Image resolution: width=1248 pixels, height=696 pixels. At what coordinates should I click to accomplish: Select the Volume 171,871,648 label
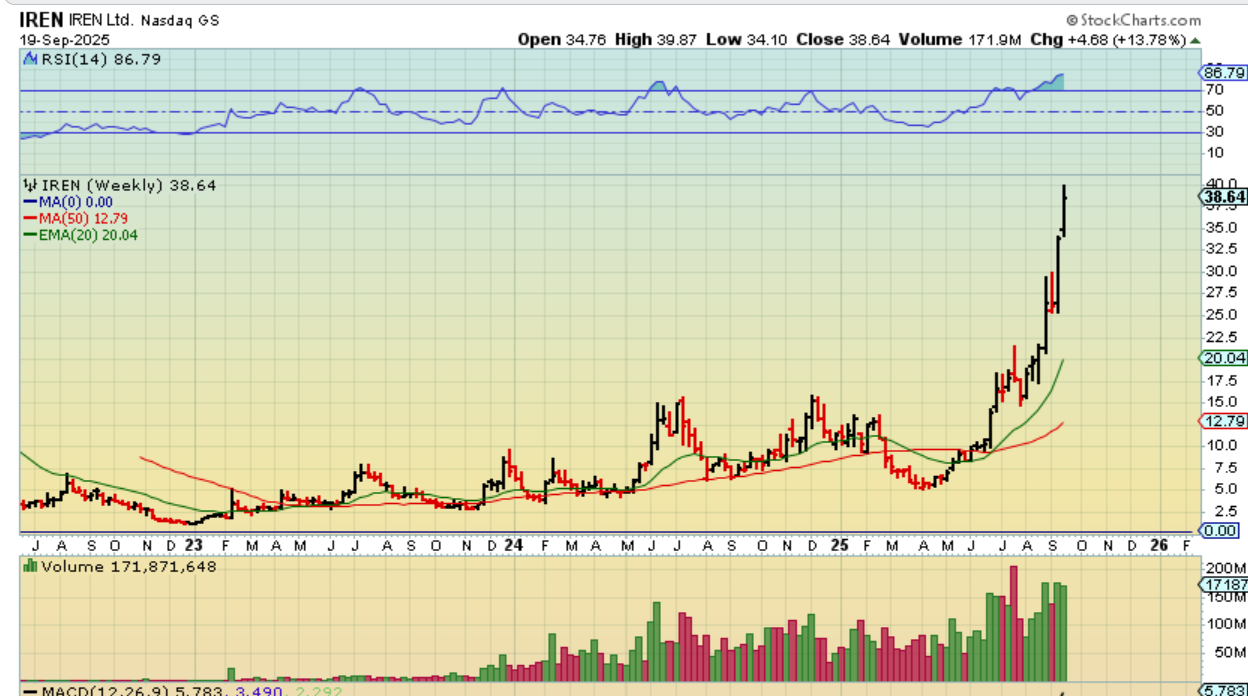tap(128, 566)
